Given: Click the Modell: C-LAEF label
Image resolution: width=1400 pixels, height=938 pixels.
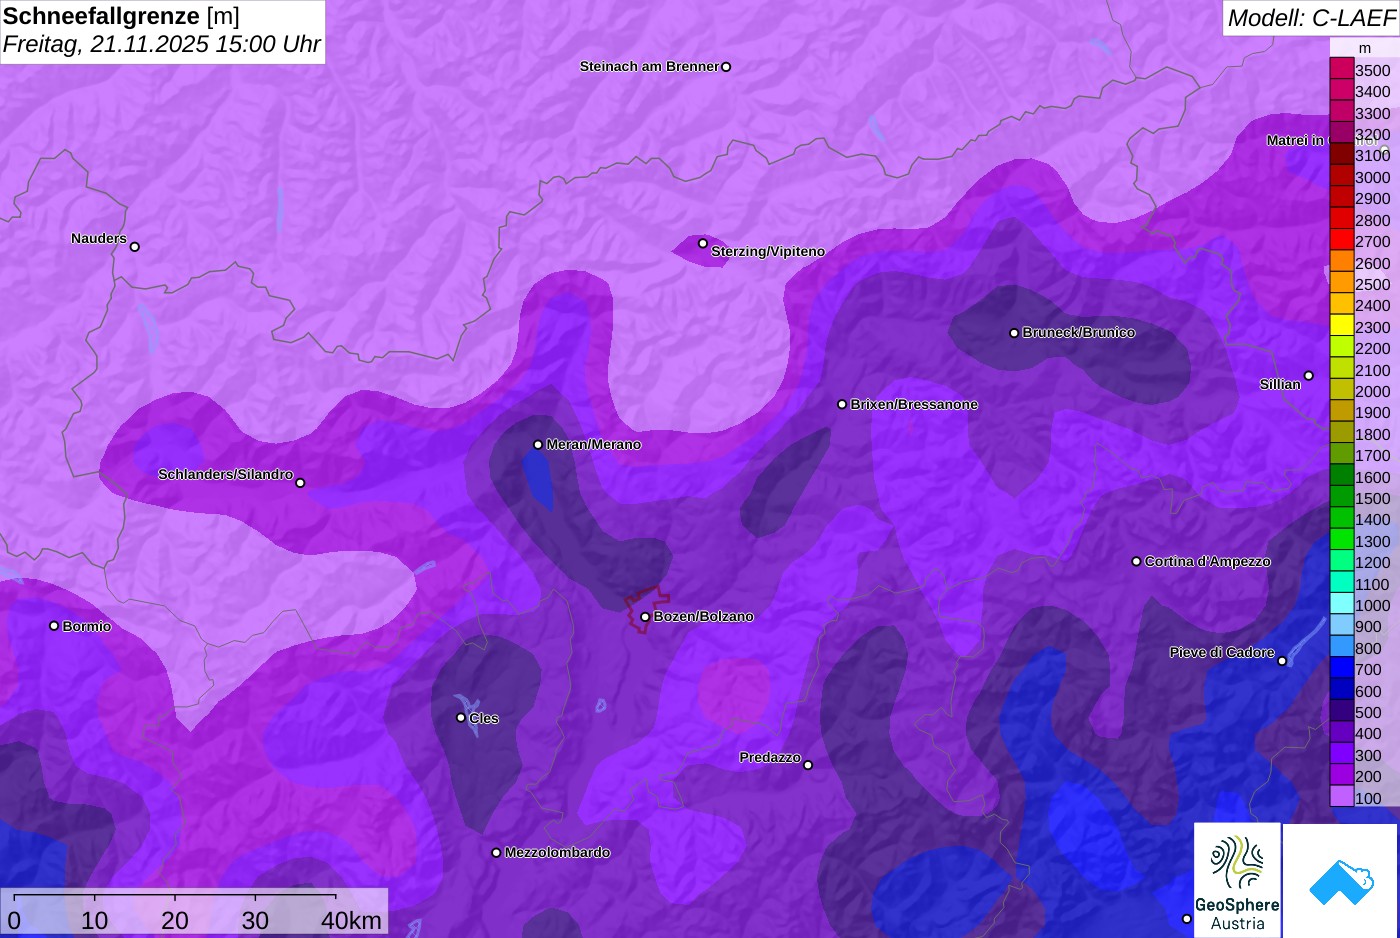Looking at the screenshot, I should click(1311, 17).
